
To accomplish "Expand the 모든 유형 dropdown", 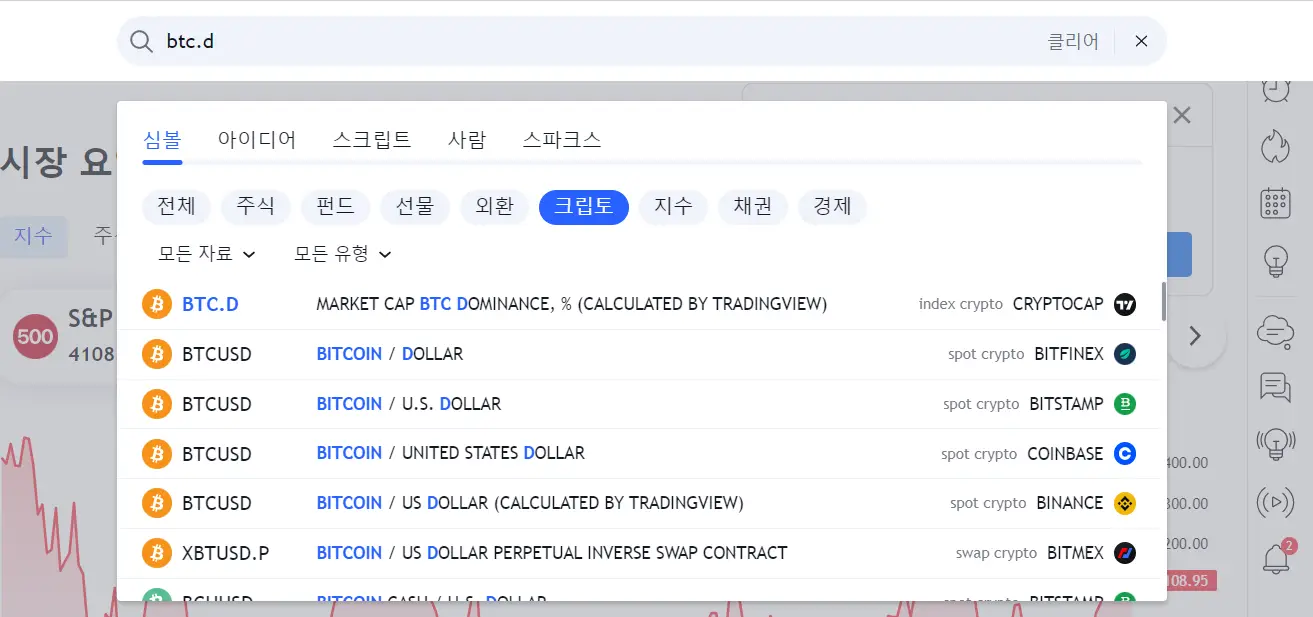I will pos(343,254).
